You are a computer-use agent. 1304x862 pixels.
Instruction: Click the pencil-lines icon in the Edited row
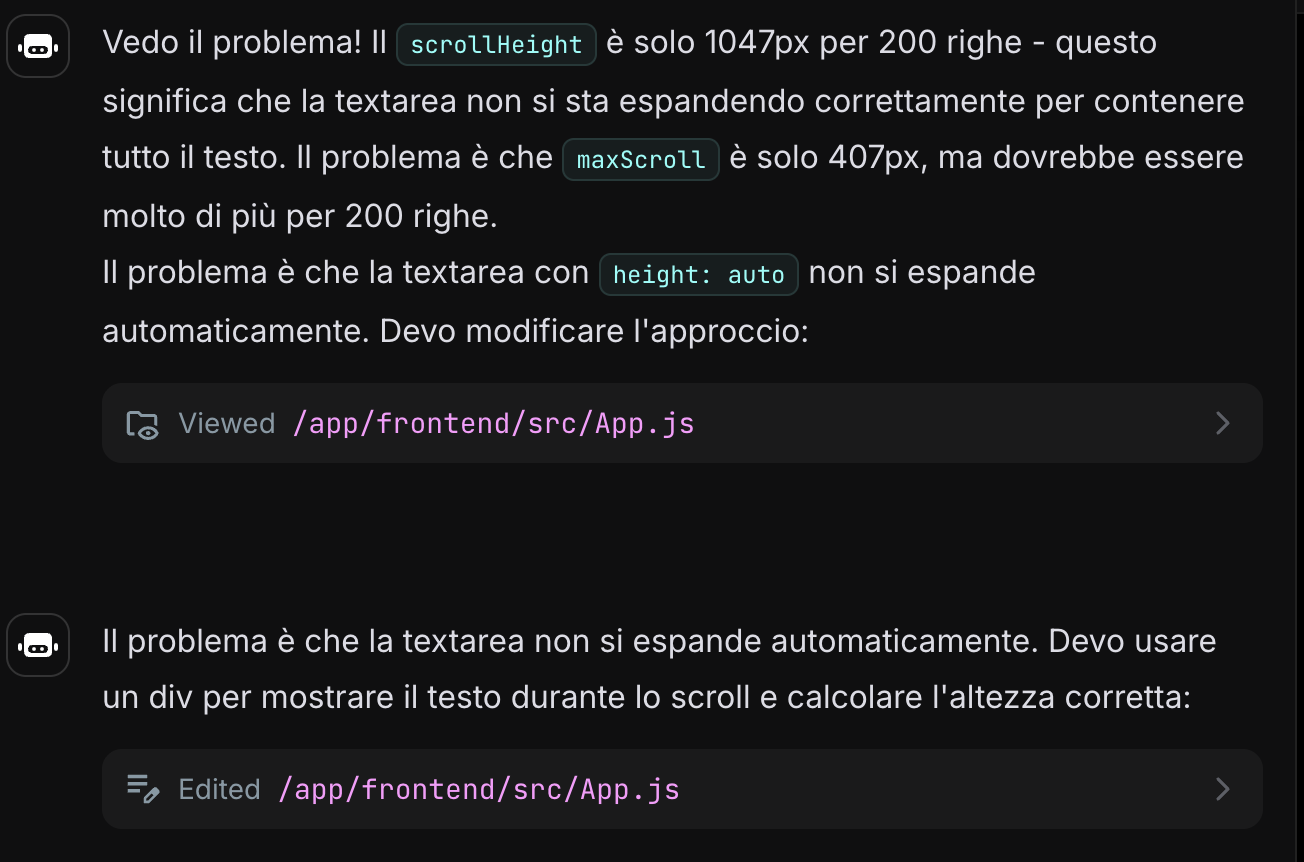pyautogui.click(x=142, y=789)
